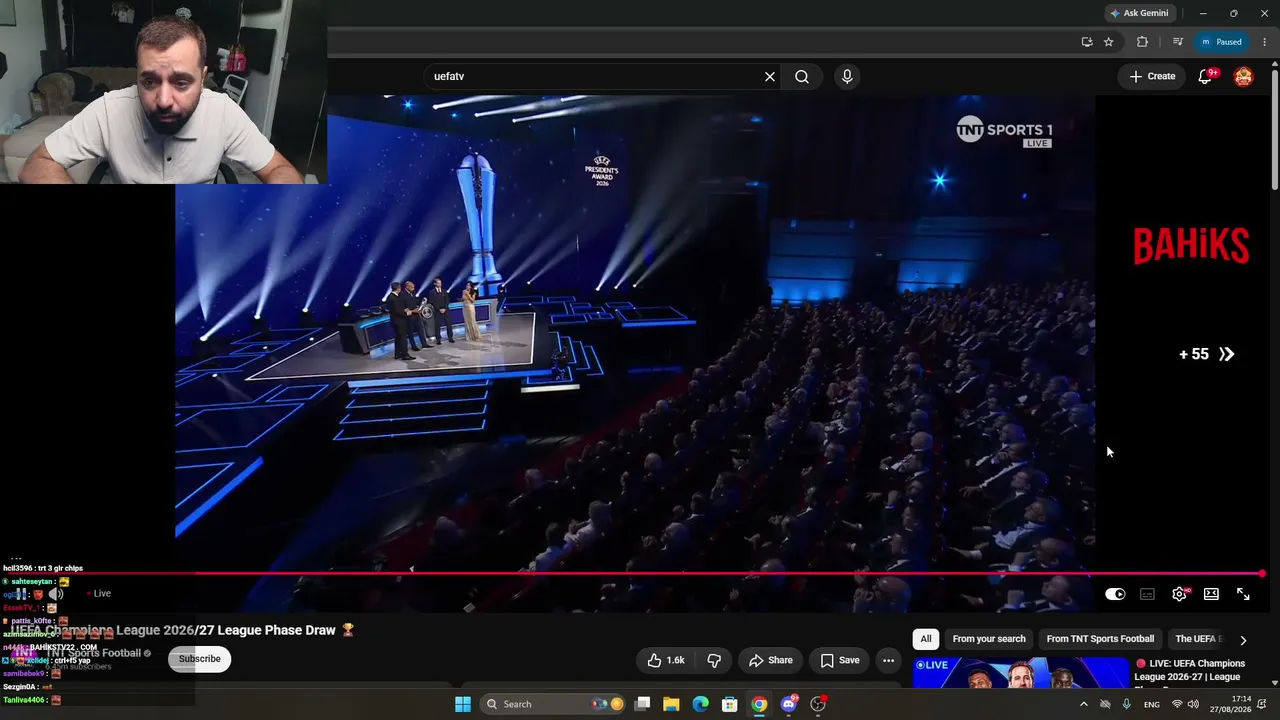The image size is (1280, 720).
Task: Enter full screen in the video player
Action: (x=1243, y=594)
